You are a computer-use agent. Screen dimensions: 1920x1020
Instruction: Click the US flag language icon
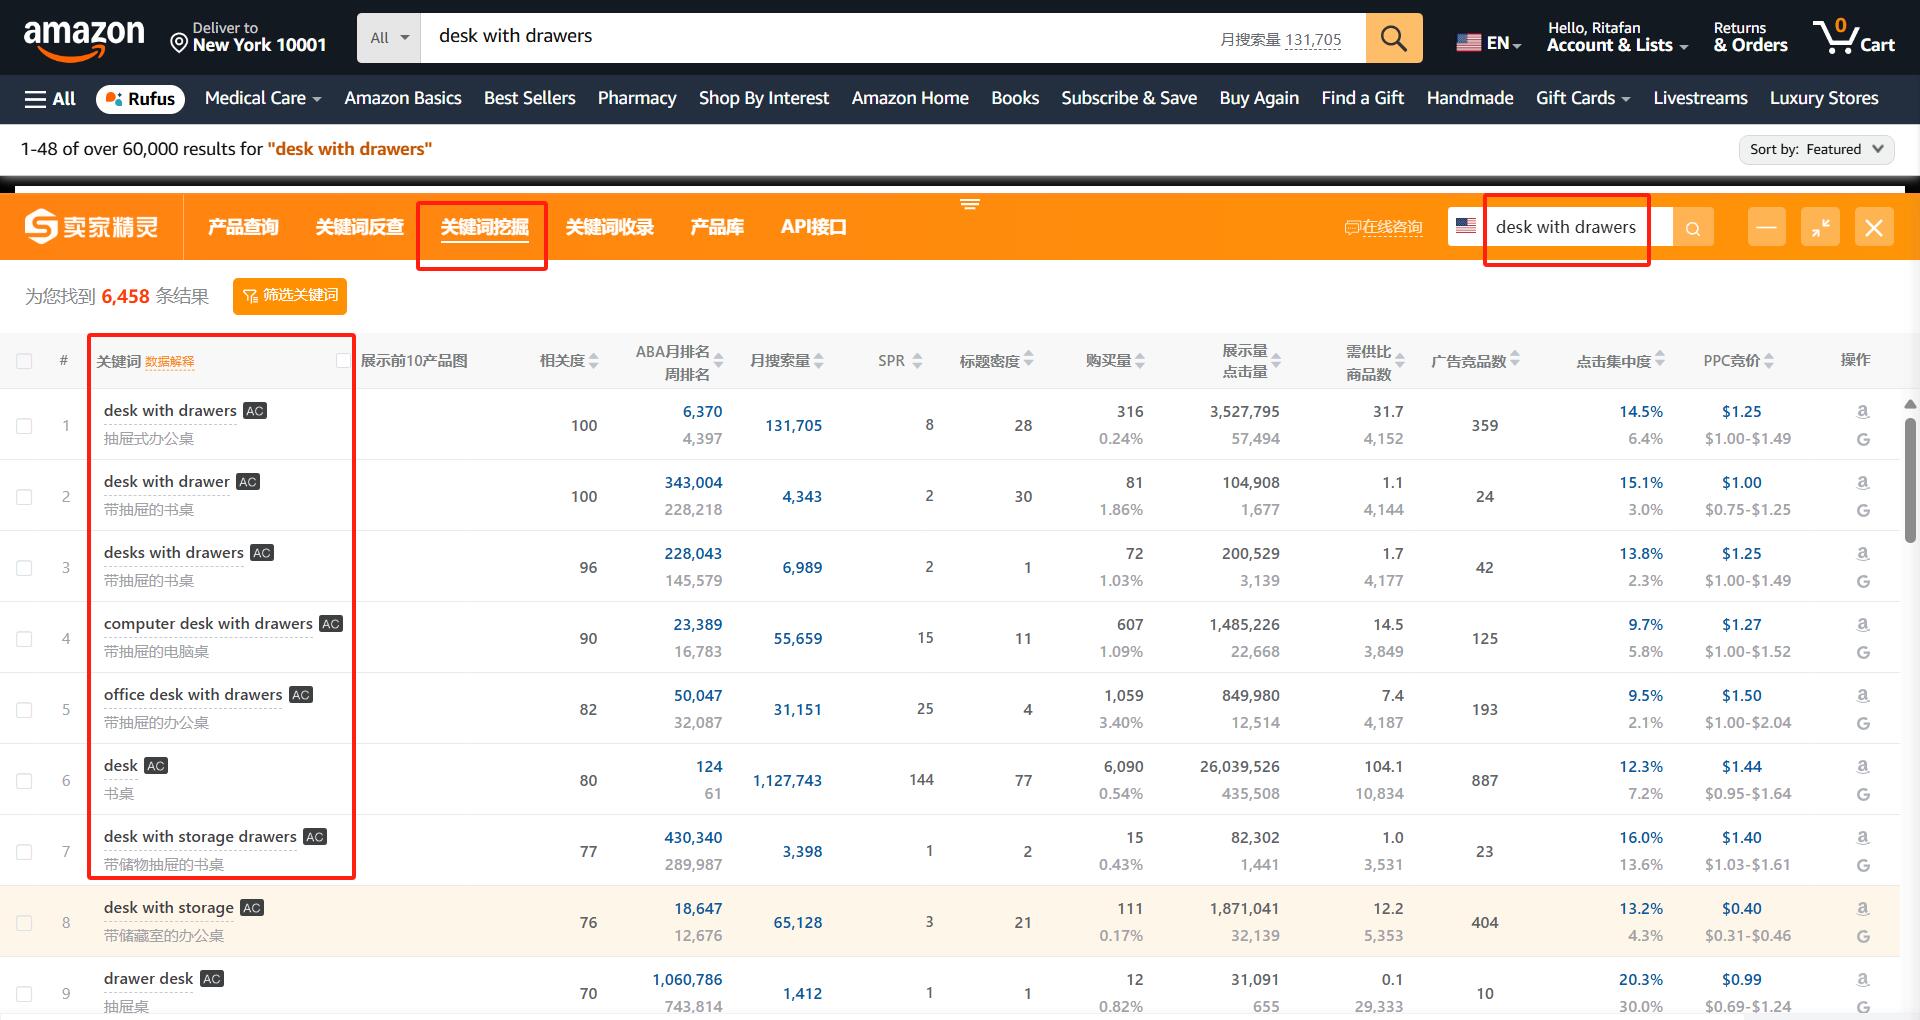(x=1468, y=42)
